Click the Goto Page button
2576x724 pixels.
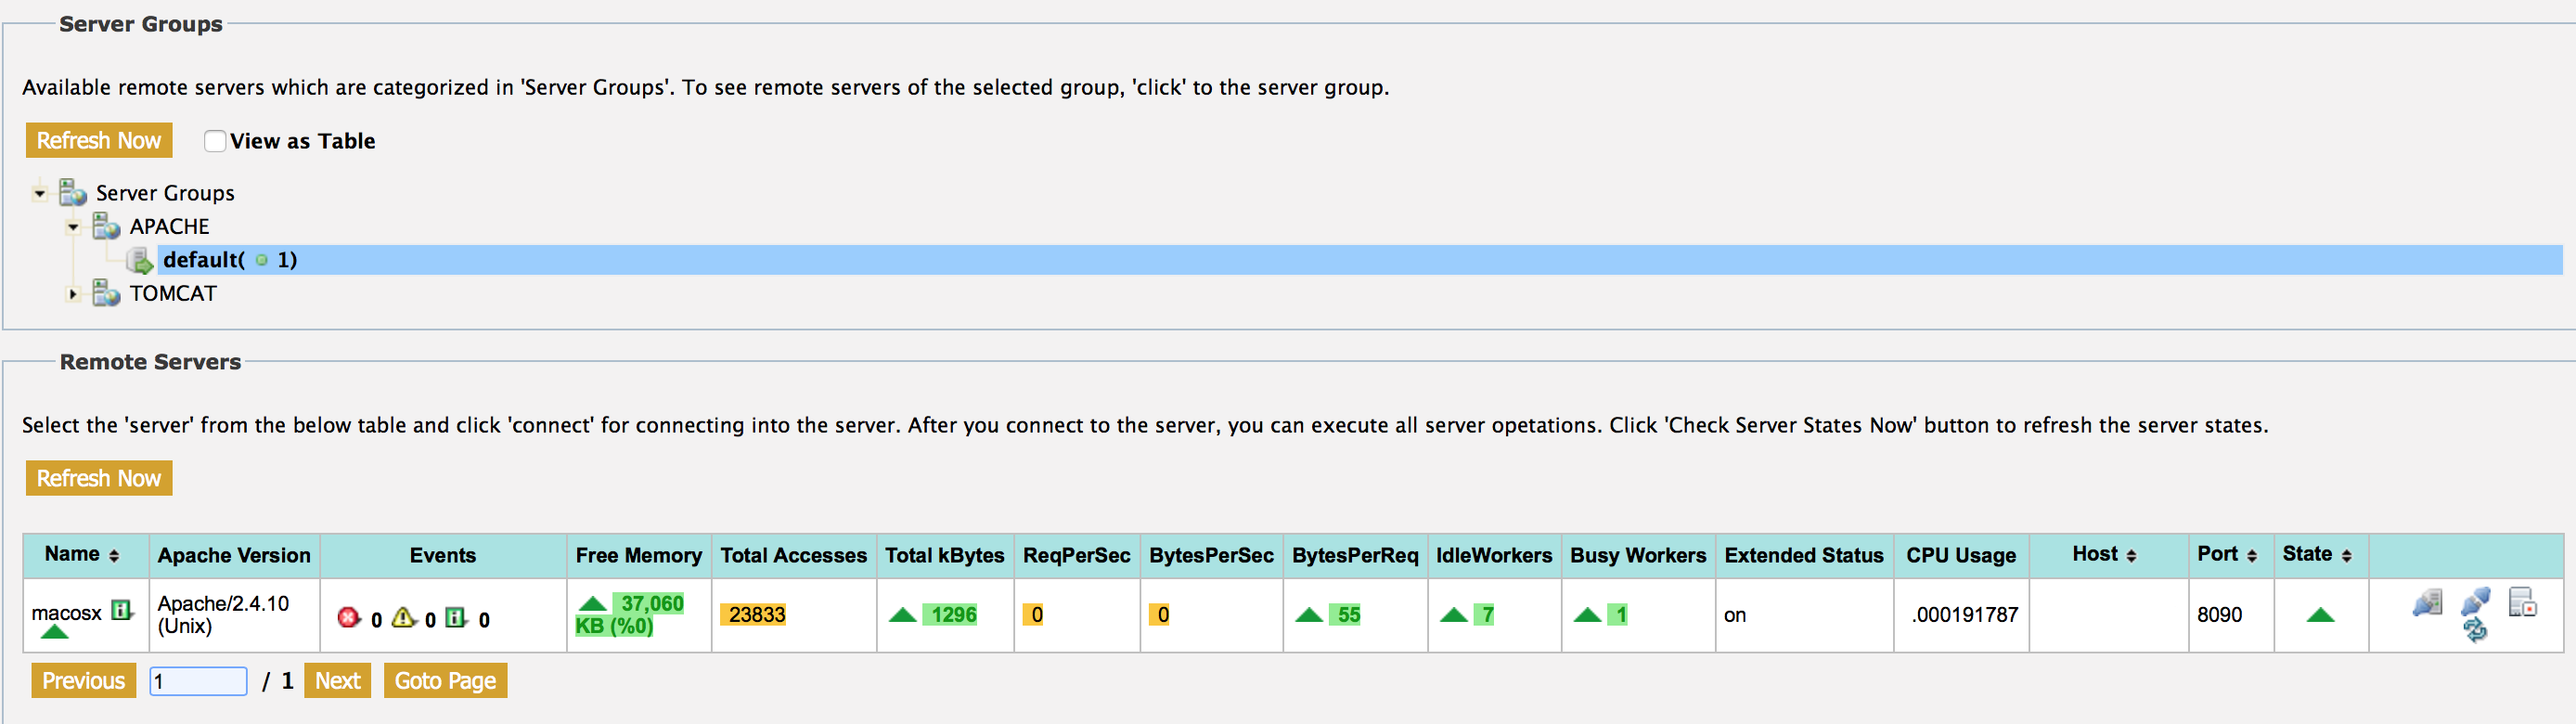pos(445,681)
